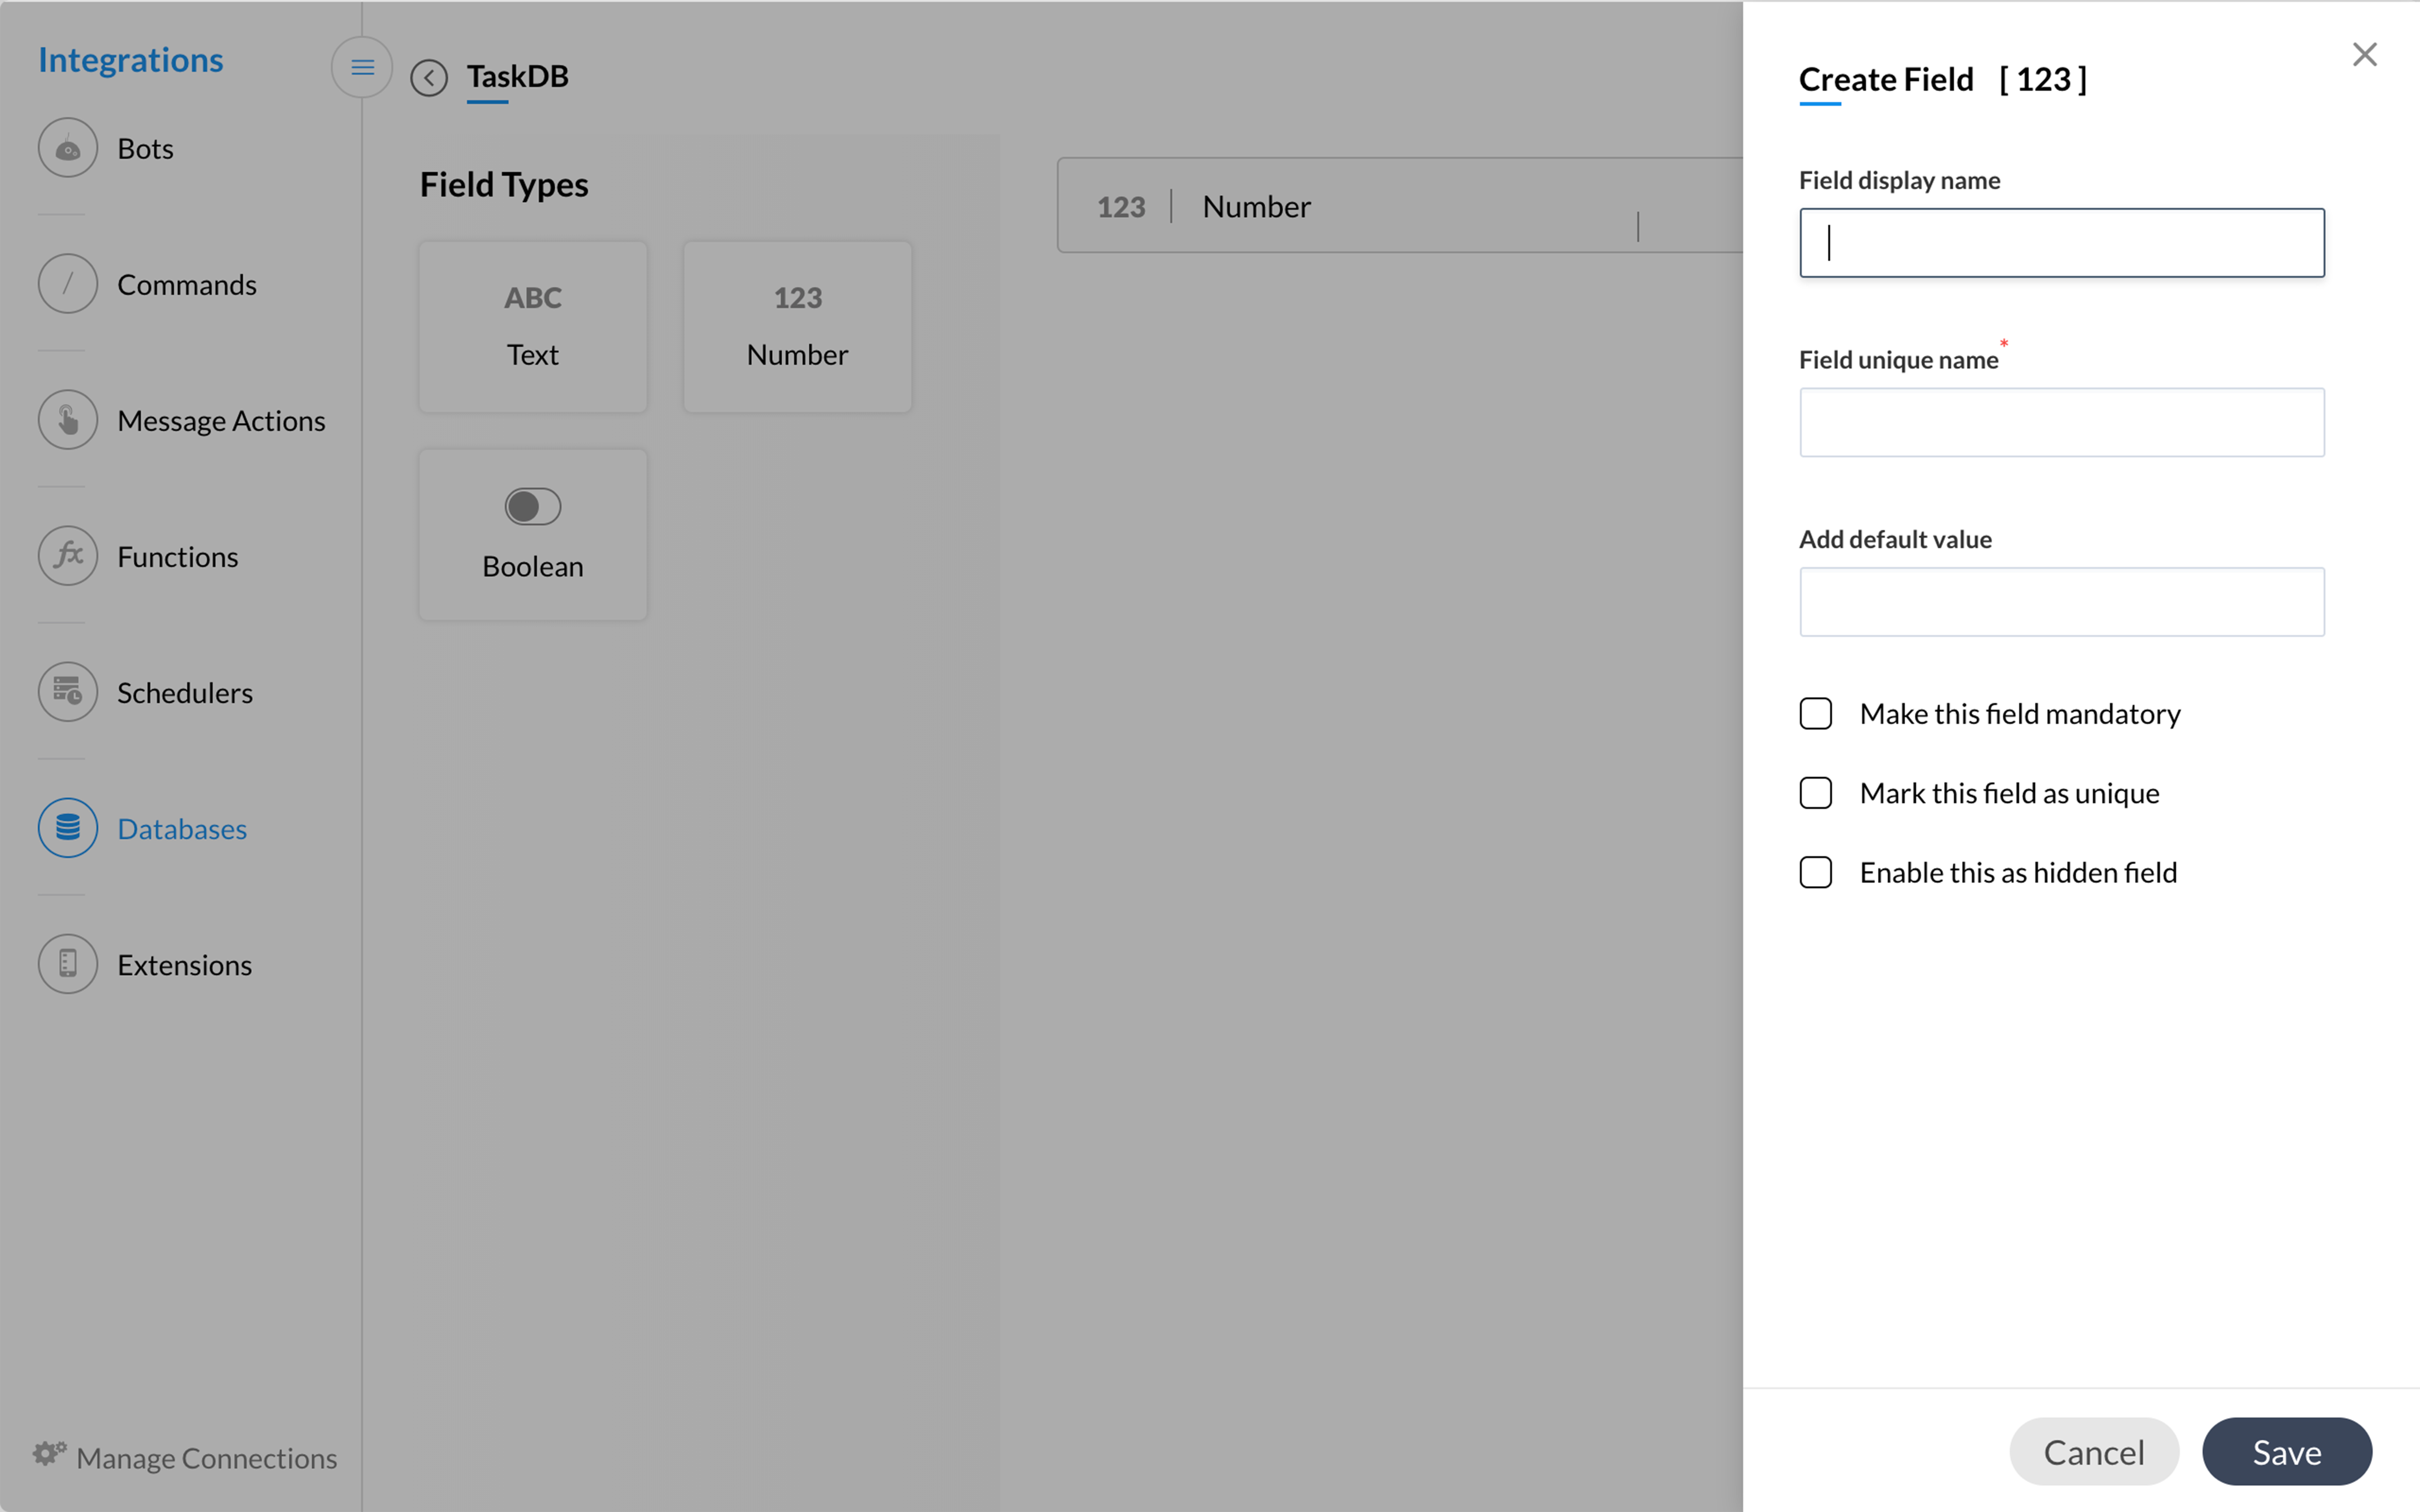Collapse sidebar with hamburger menu button
The image size is (2420, 1512).
[x=362, y=67]
